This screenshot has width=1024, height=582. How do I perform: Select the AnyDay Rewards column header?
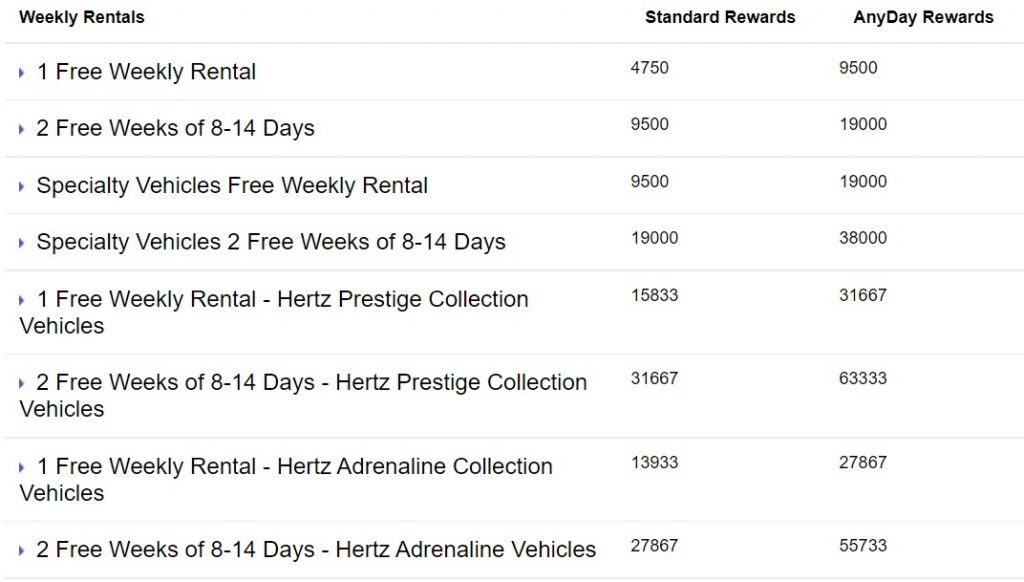(923, 17)
